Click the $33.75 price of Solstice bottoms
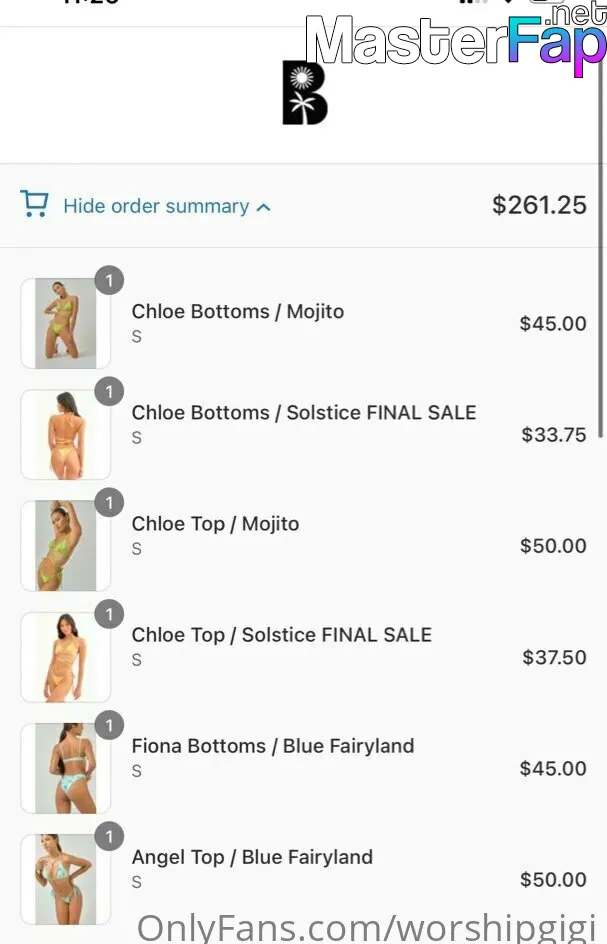This screenshot has height=944, width=607. pos(553,435)
